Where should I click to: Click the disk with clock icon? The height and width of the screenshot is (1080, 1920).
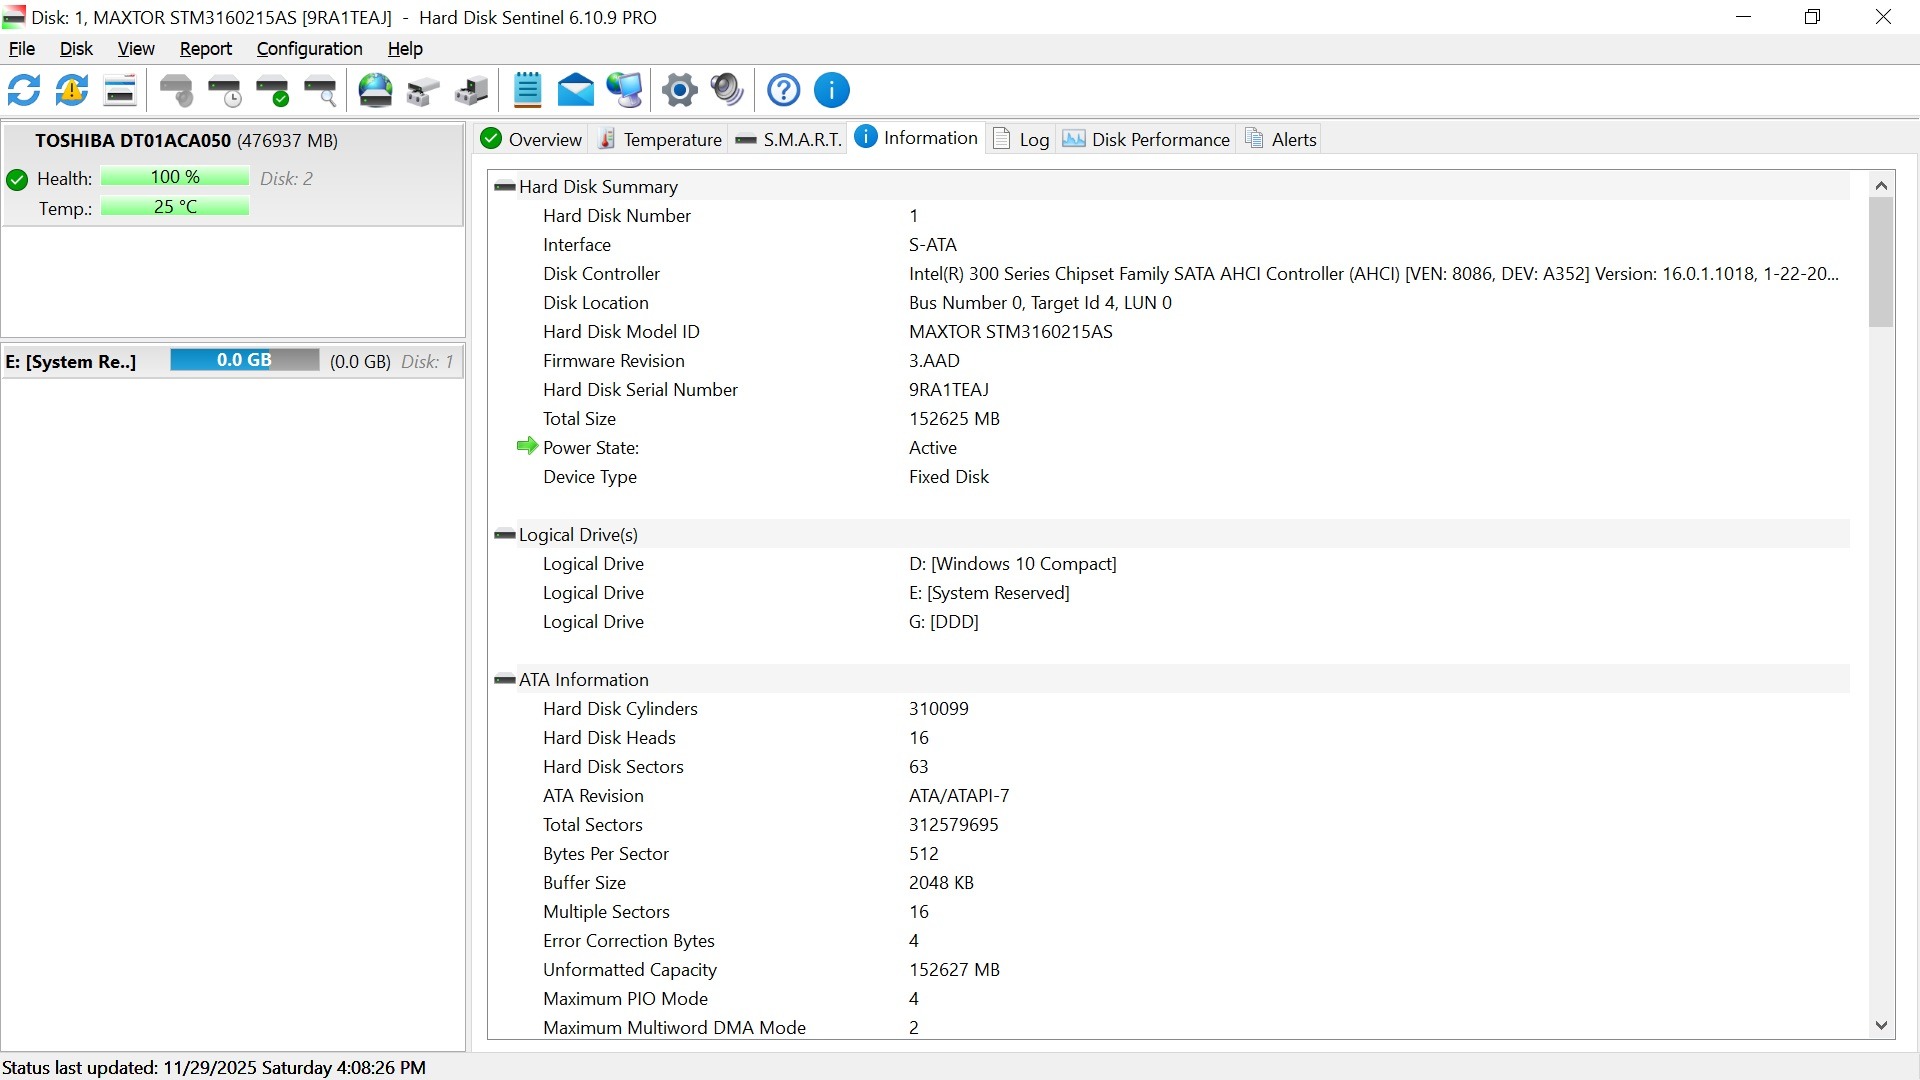pyautogui.click(x=225, y=90)
